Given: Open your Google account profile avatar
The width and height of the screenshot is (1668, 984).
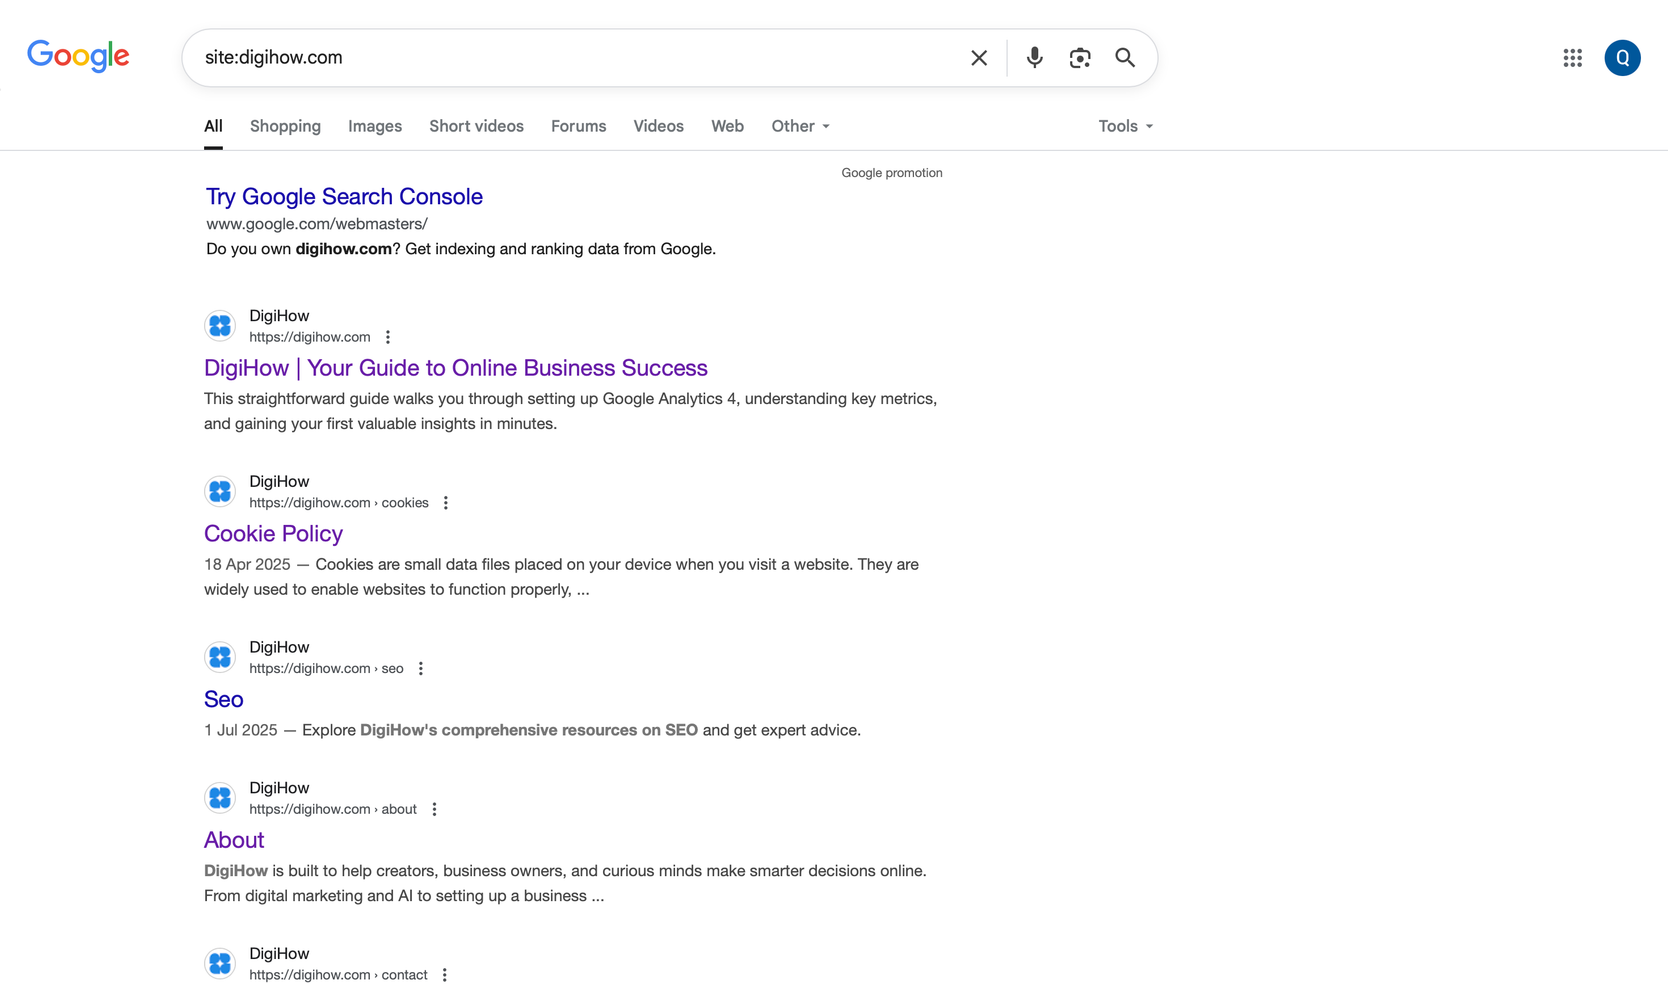Looking at the screenshot, I should [x=1622, y=57].
